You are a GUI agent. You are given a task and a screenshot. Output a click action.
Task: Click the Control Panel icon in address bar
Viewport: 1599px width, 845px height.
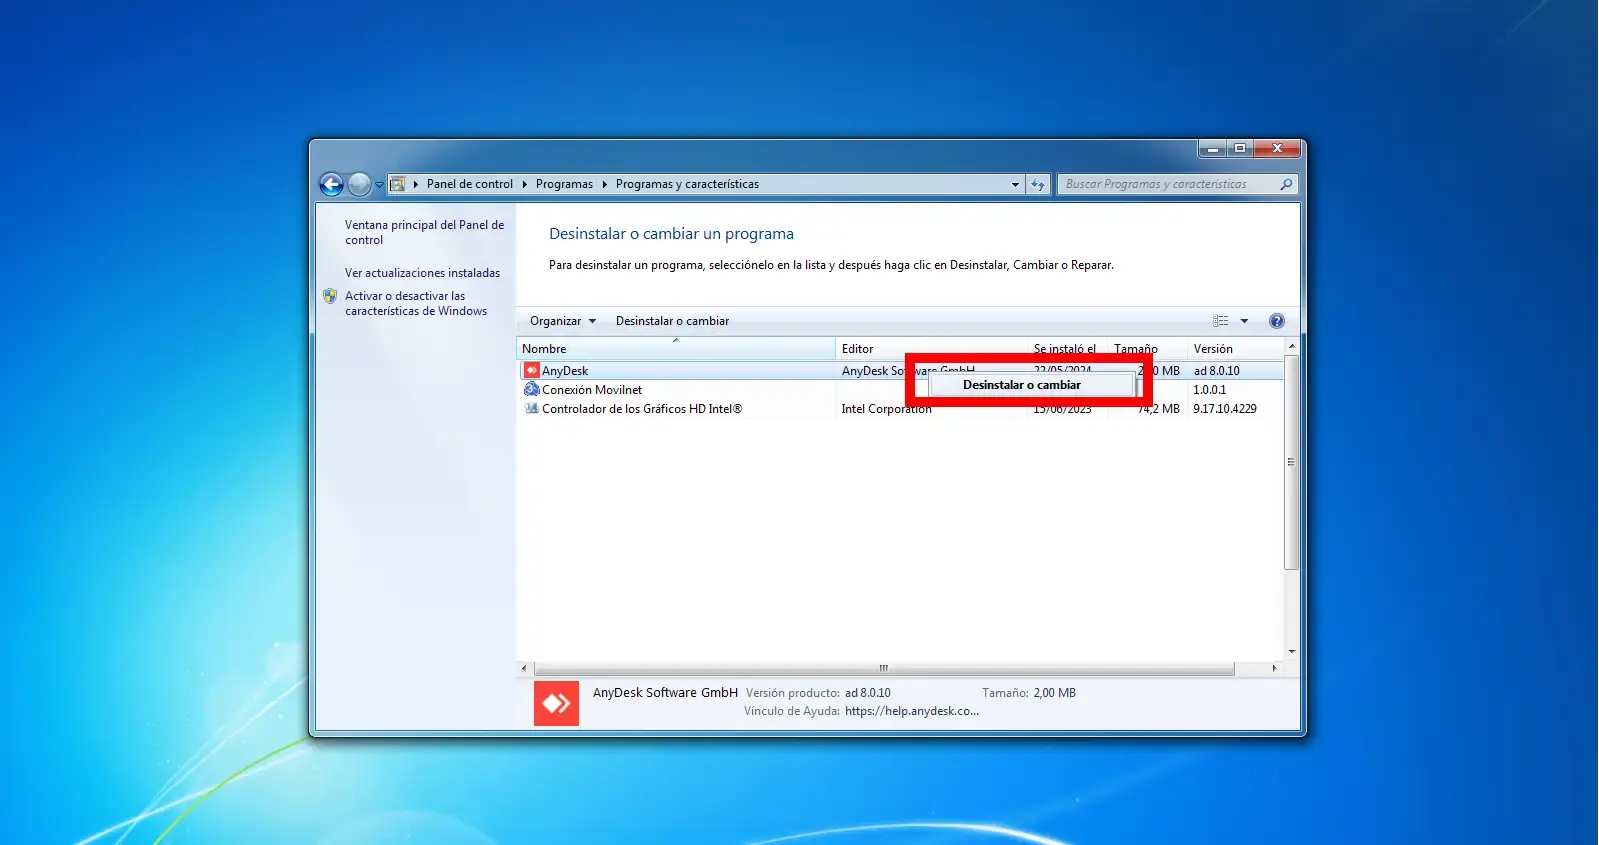tap(398, 184)
